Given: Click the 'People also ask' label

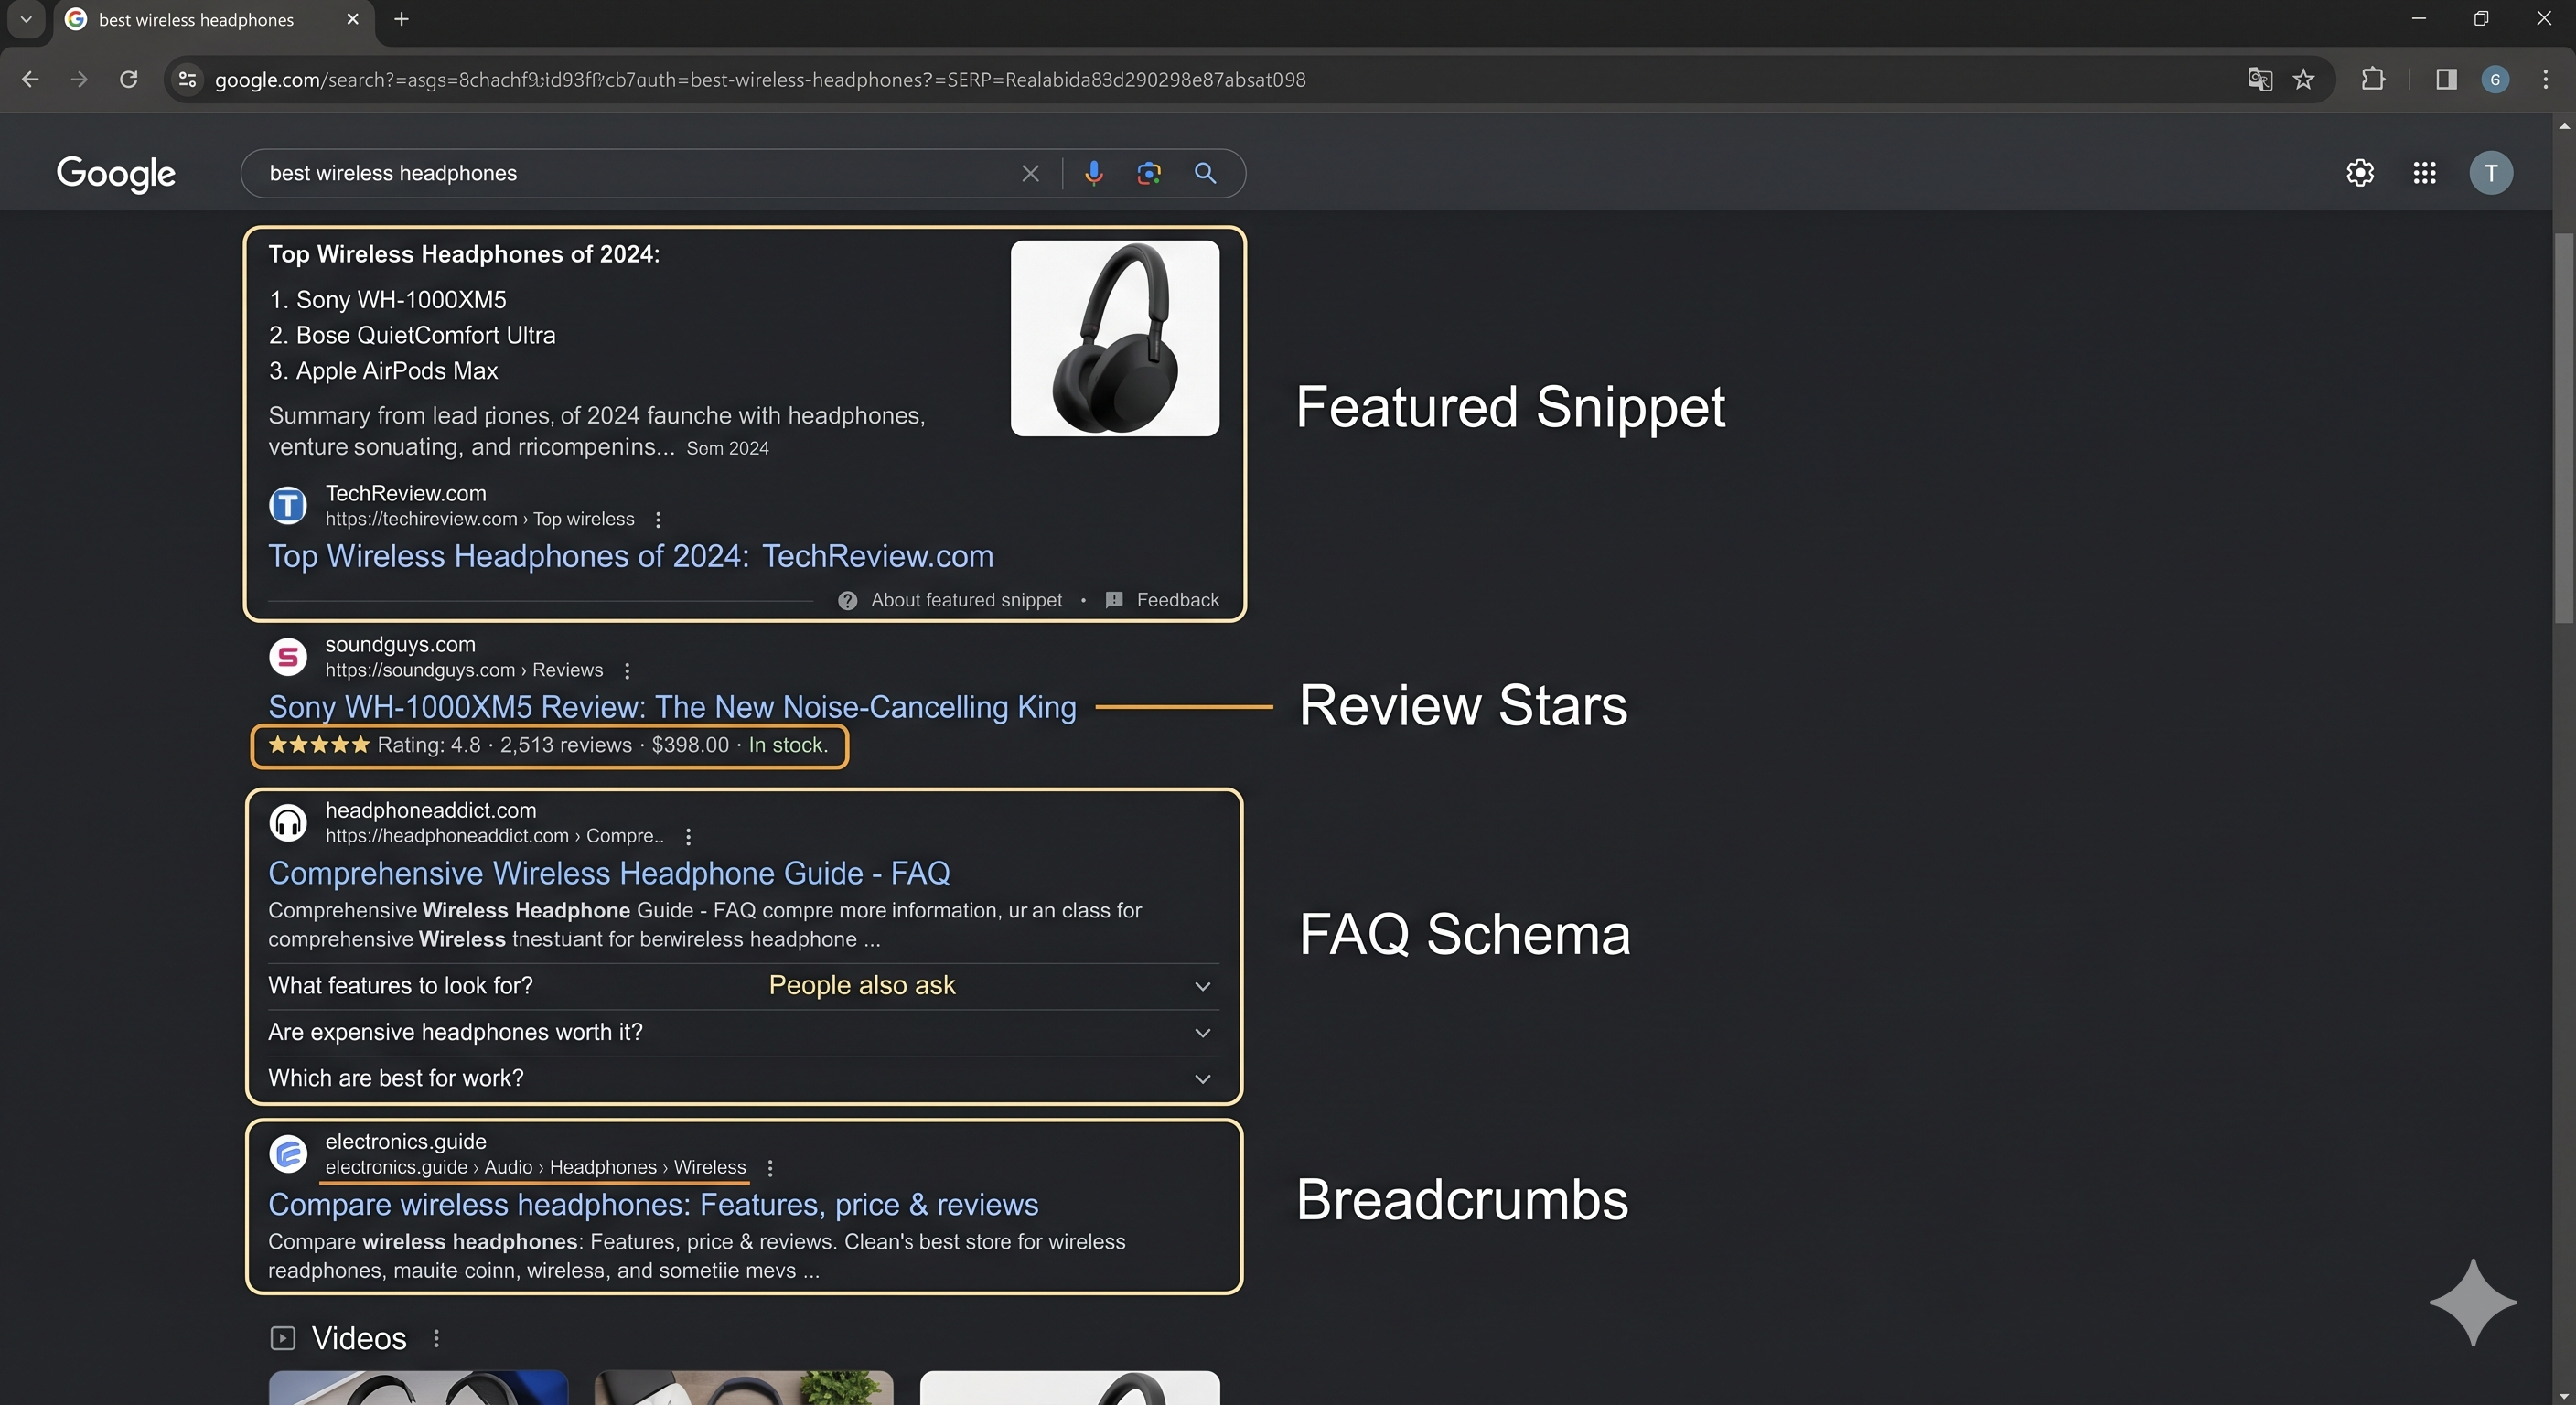Looking at the screenshot, I should (862, 985).
